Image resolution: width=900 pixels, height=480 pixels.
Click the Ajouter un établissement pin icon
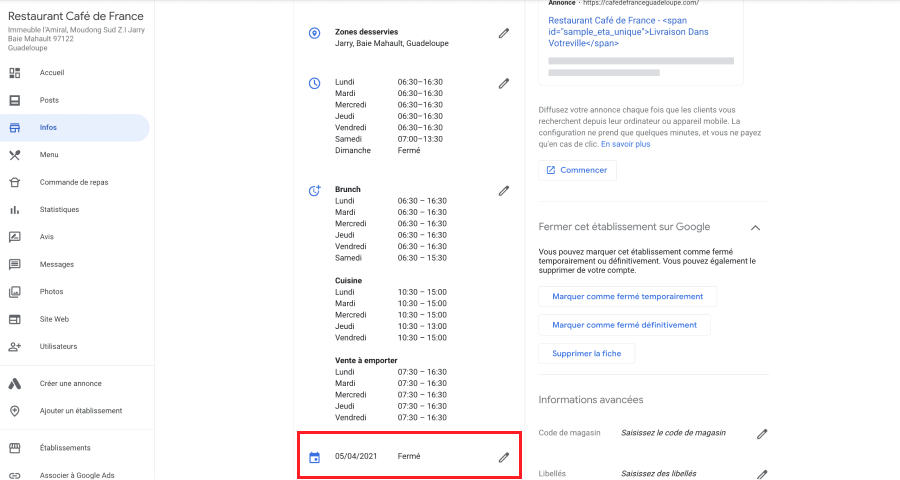(x=15, y=411)
